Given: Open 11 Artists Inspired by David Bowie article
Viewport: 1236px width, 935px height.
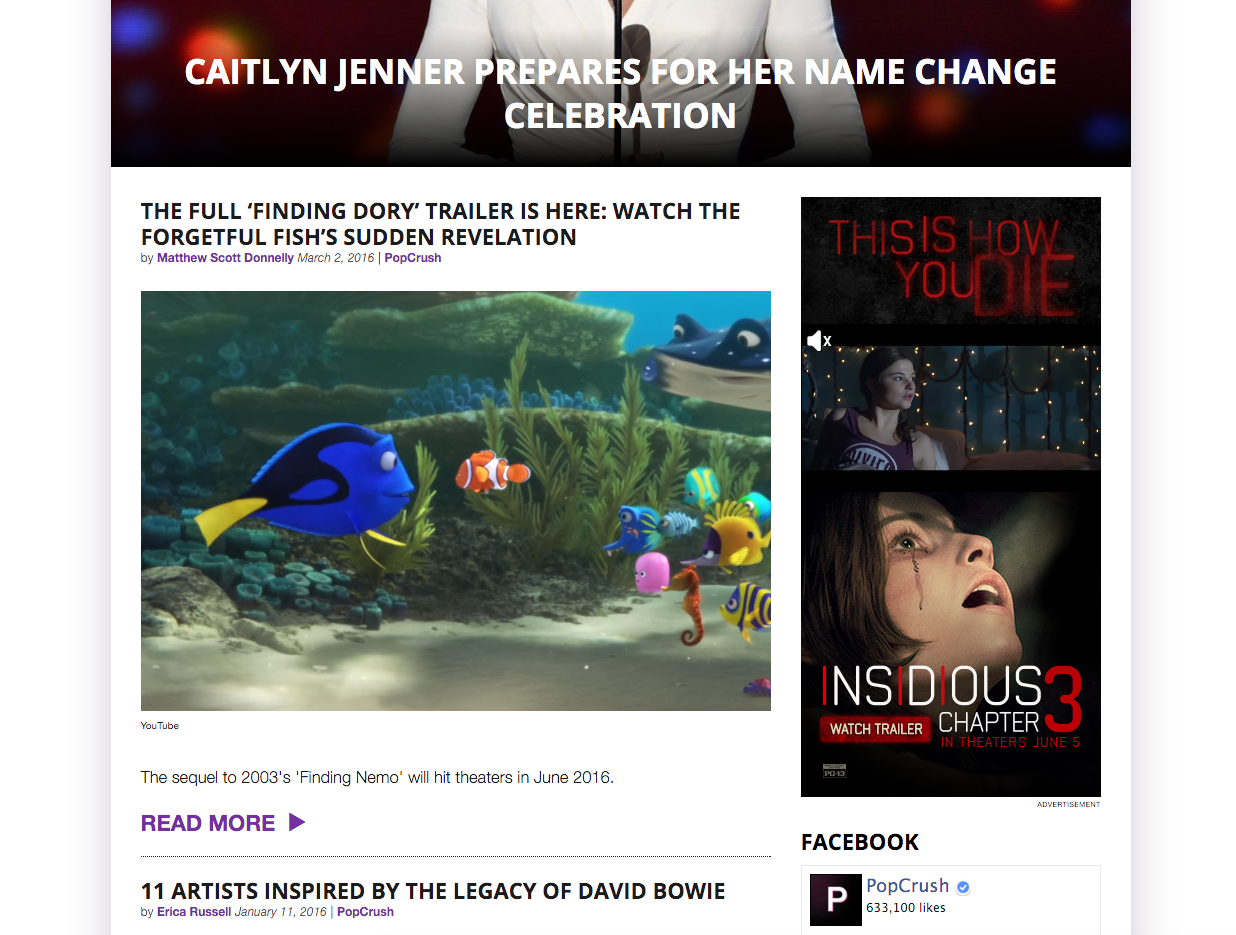Looking at the screenshot, I should tap(433, 891).
